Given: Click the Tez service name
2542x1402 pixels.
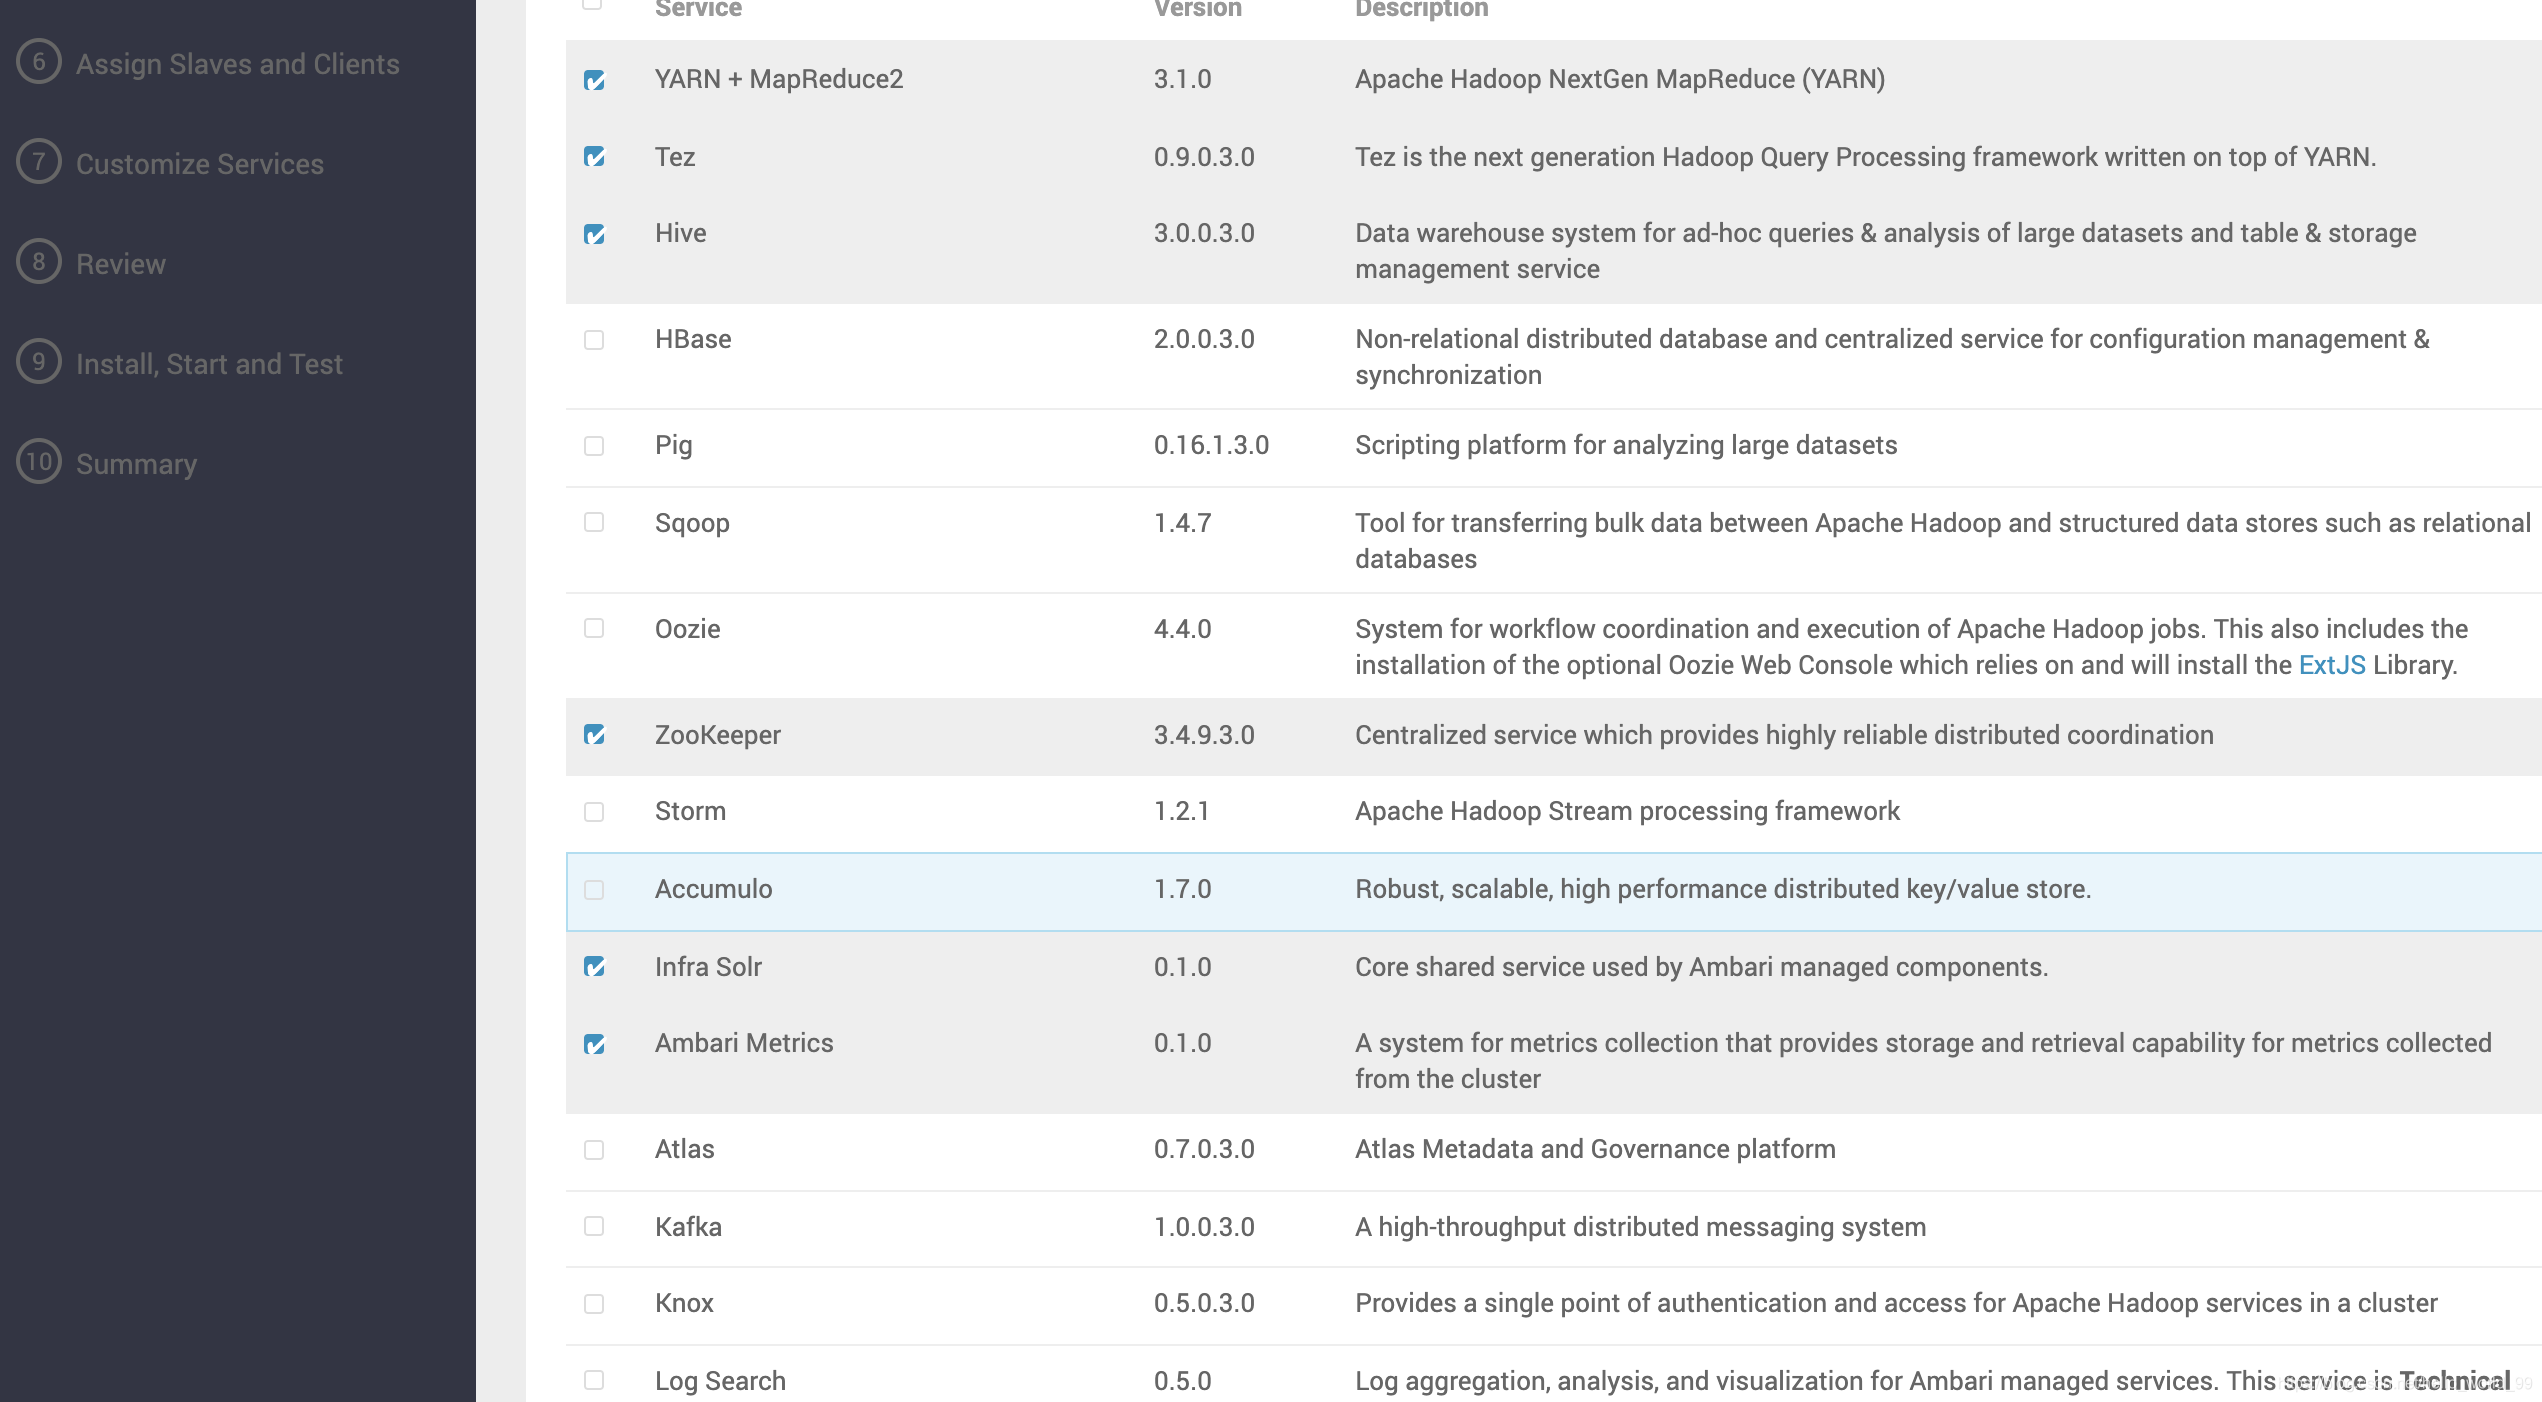Looking at the screenshot, I should point(675,157).
